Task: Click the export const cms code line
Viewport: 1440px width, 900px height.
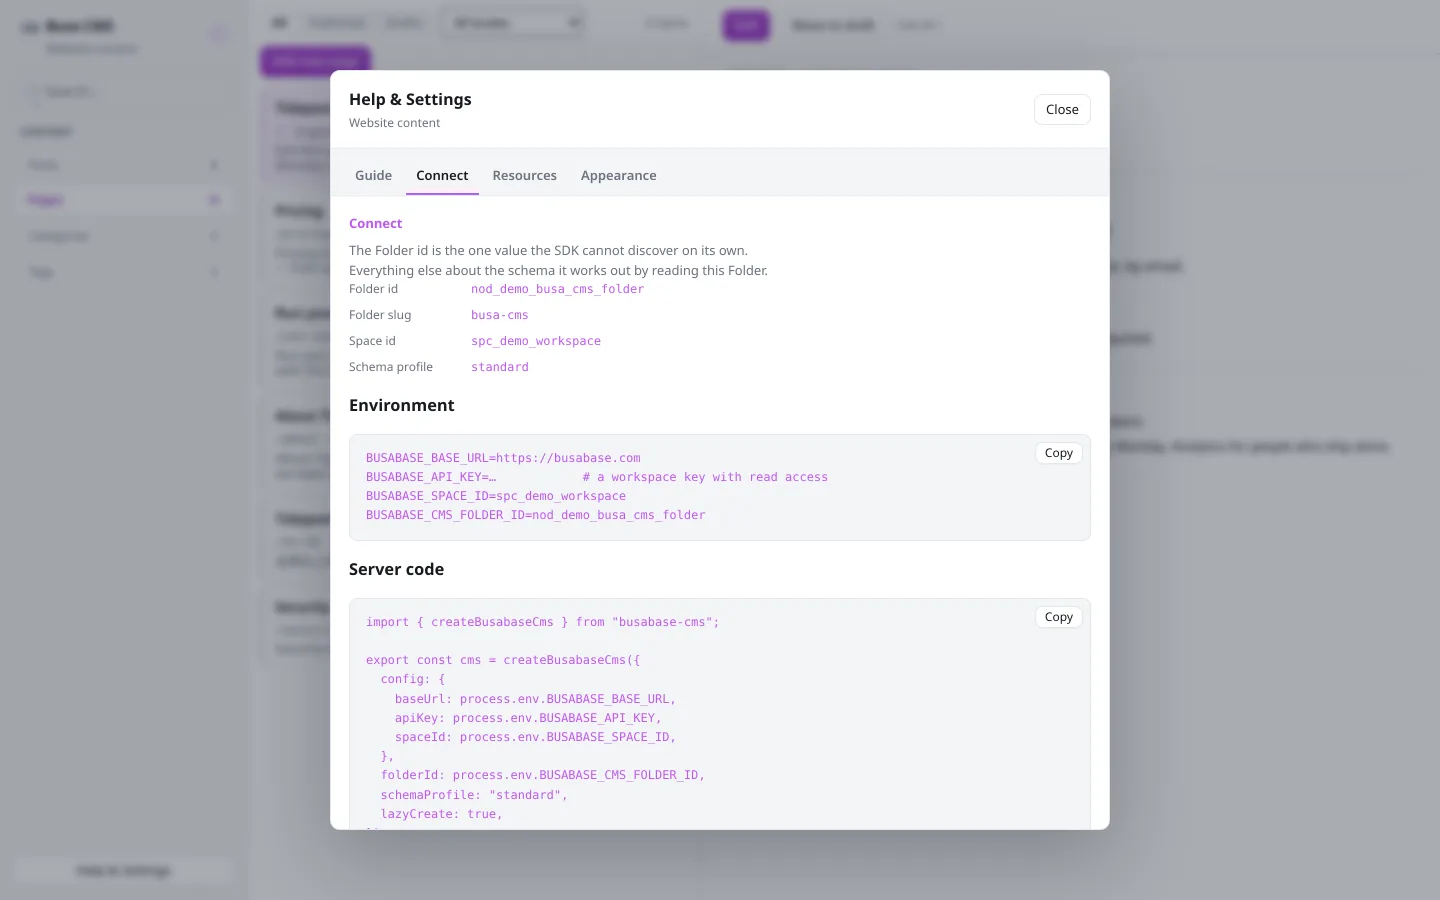Action: pos(503,660)
